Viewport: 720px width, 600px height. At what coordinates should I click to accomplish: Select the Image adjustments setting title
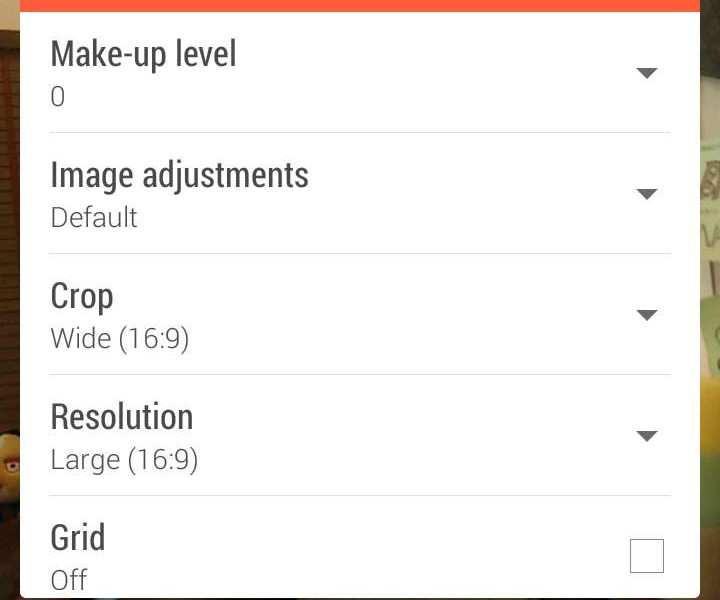(179, 175)
